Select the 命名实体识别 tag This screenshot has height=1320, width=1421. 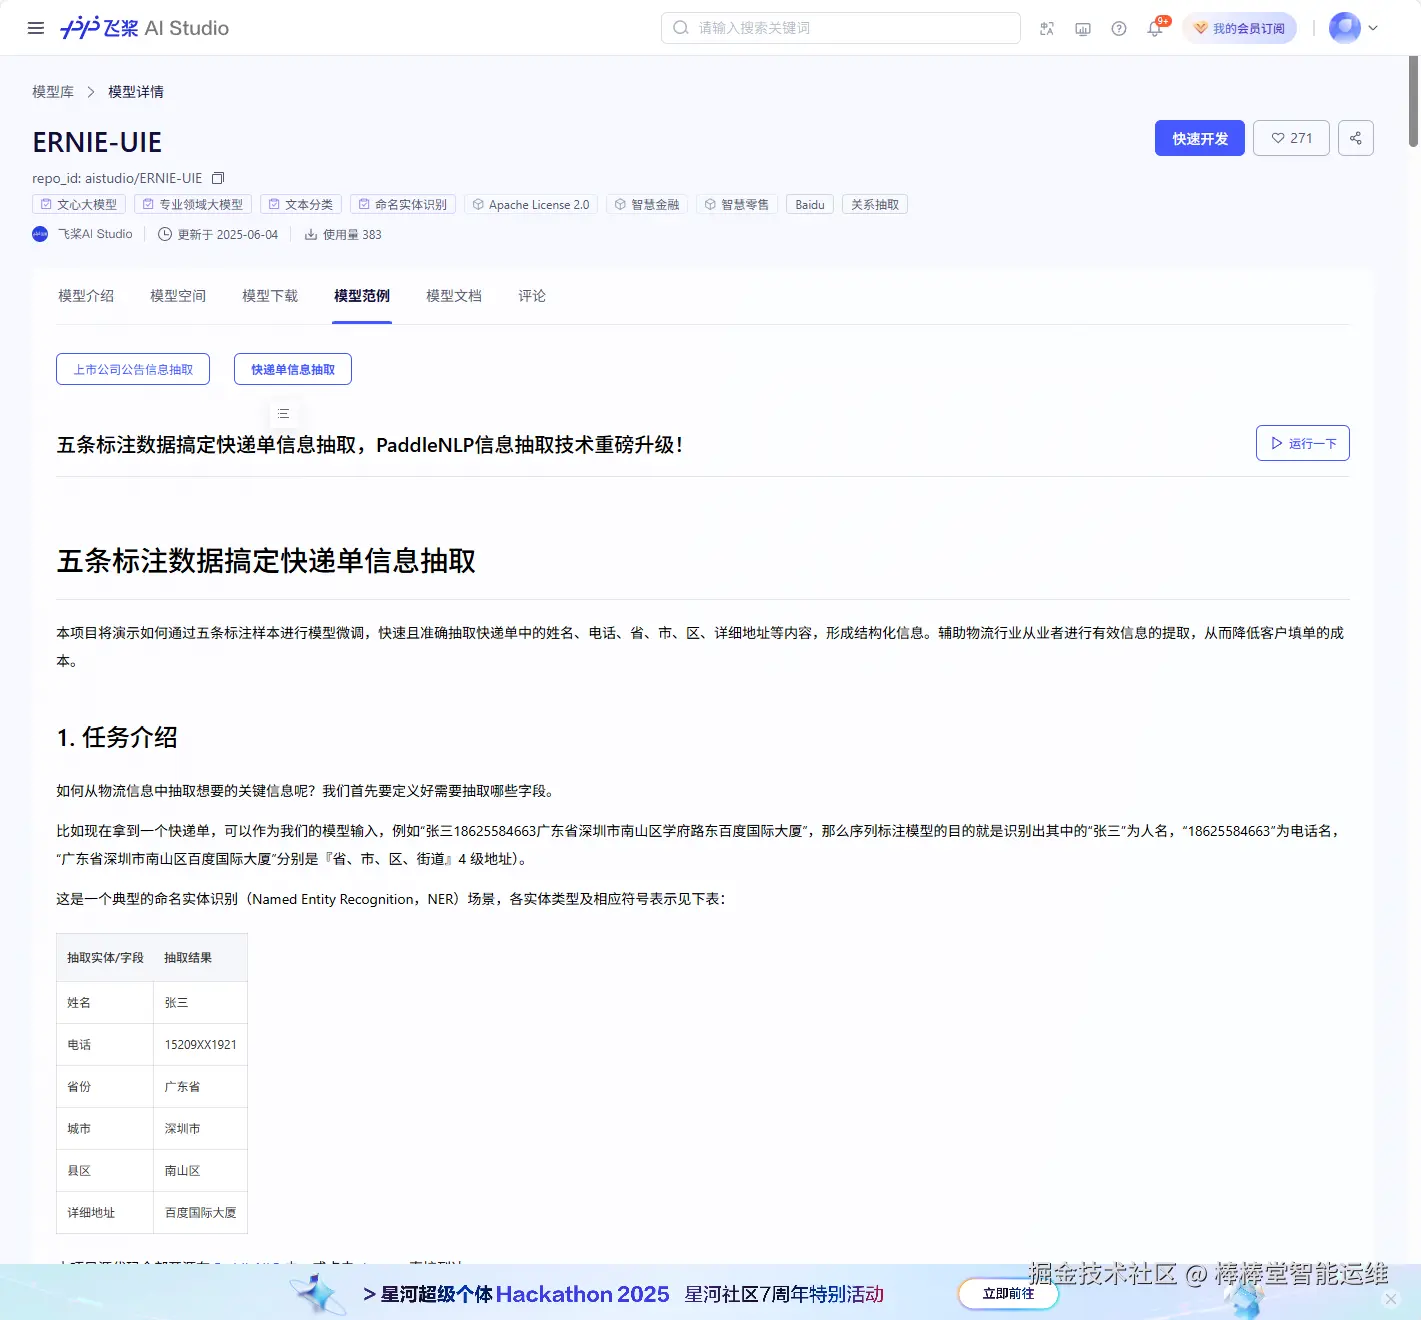point(403,204)
